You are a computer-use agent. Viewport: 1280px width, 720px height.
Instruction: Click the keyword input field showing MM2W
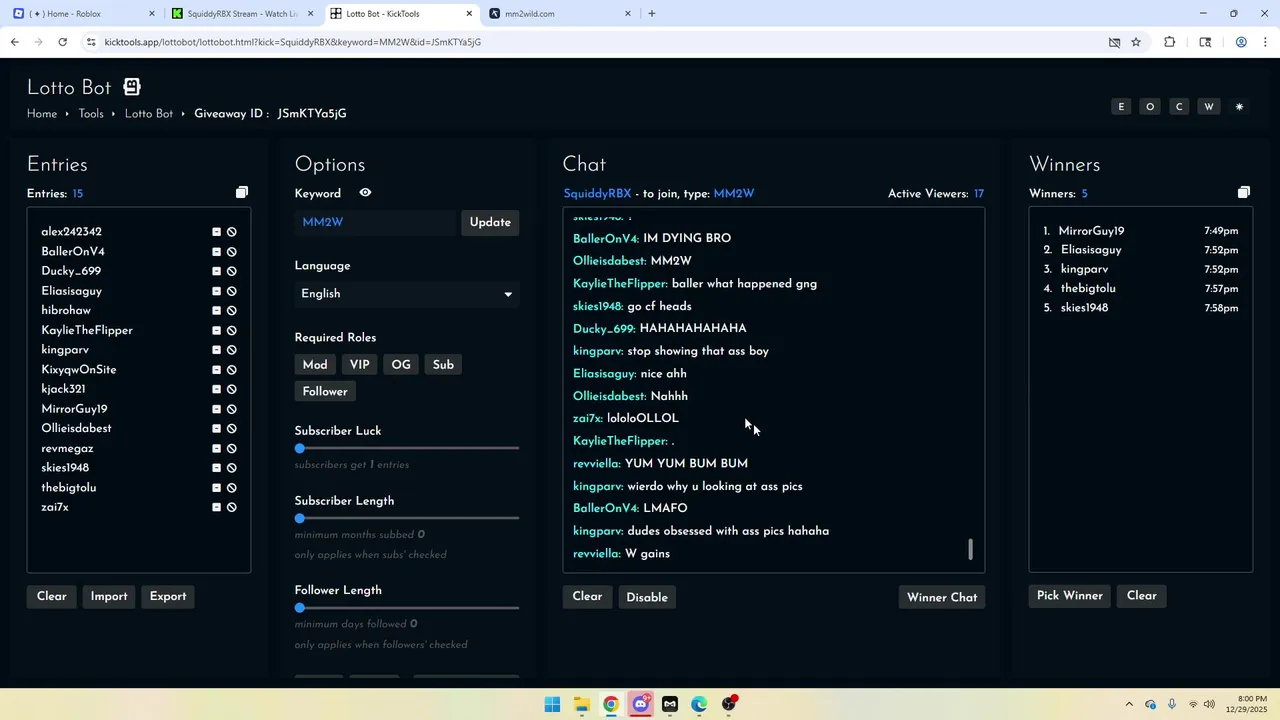375,222
